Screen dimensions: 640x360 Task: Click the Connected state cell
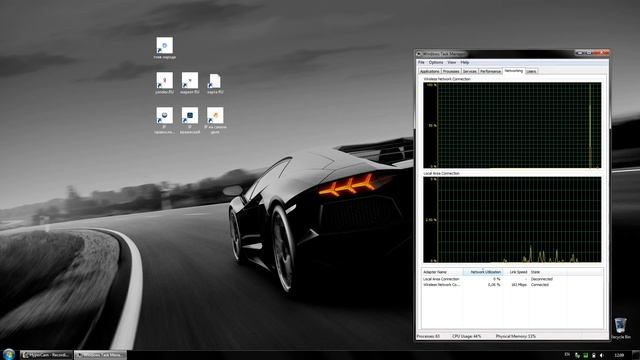point(540,285)
